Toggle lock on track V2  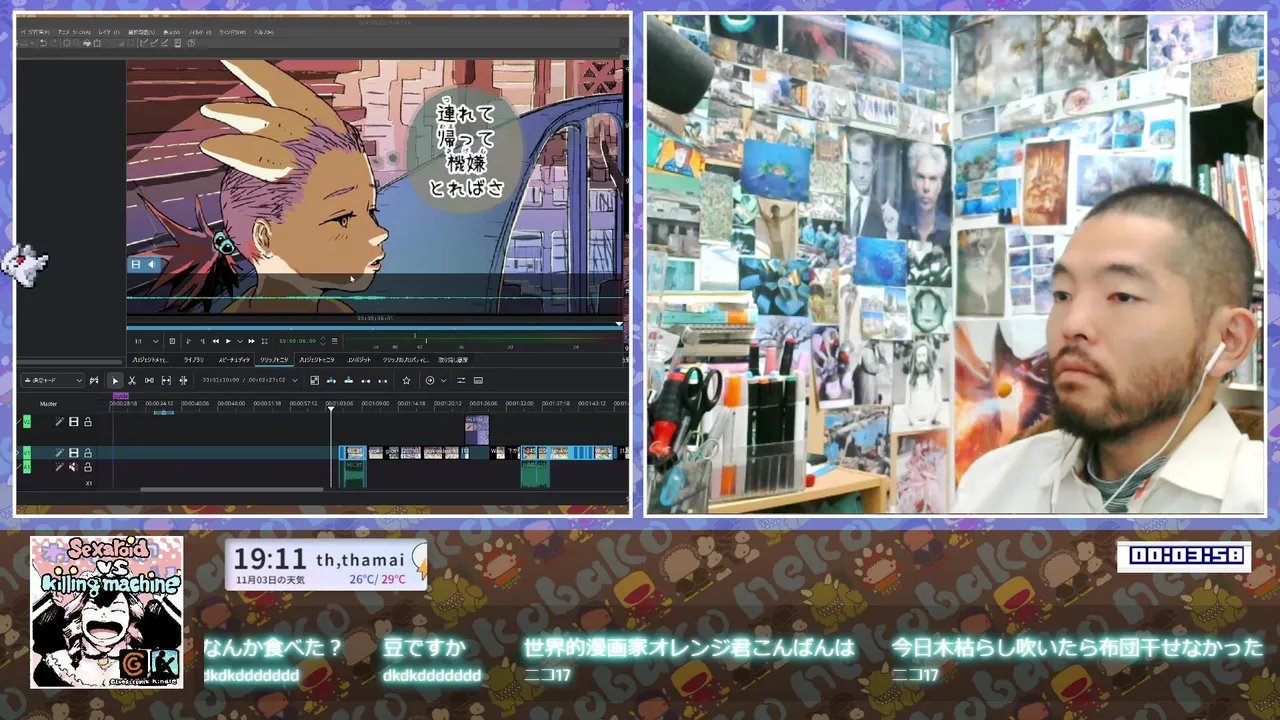(88, 422)
